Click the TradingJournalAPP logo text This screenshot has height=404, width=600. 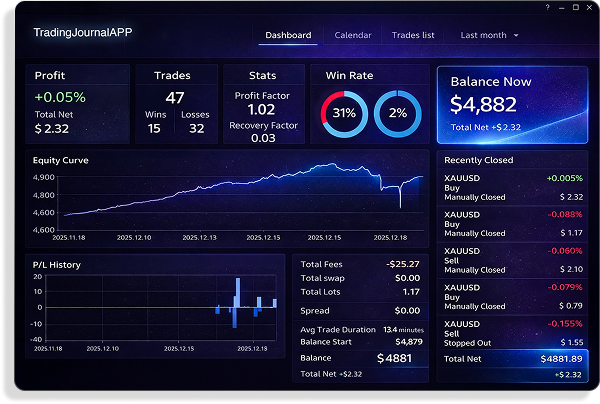pos(83,32)
